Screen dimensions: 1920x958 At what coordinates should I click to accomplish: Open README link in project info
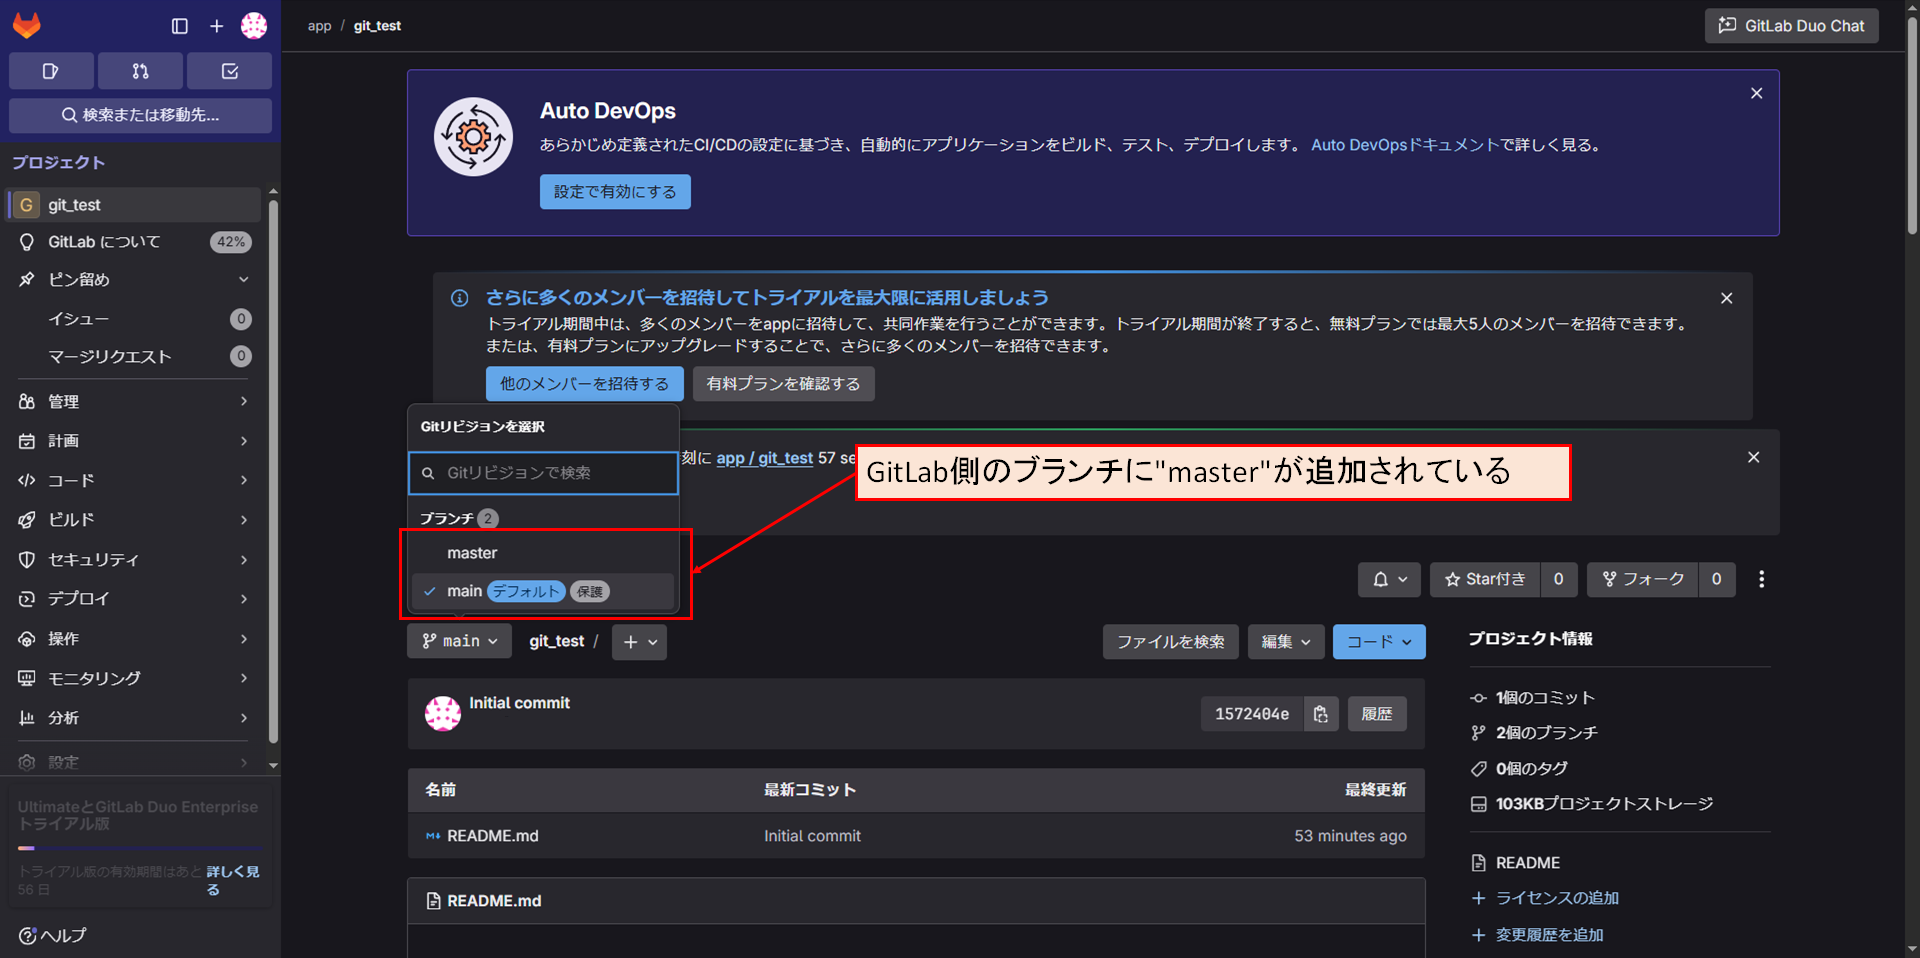[1527, 863]
